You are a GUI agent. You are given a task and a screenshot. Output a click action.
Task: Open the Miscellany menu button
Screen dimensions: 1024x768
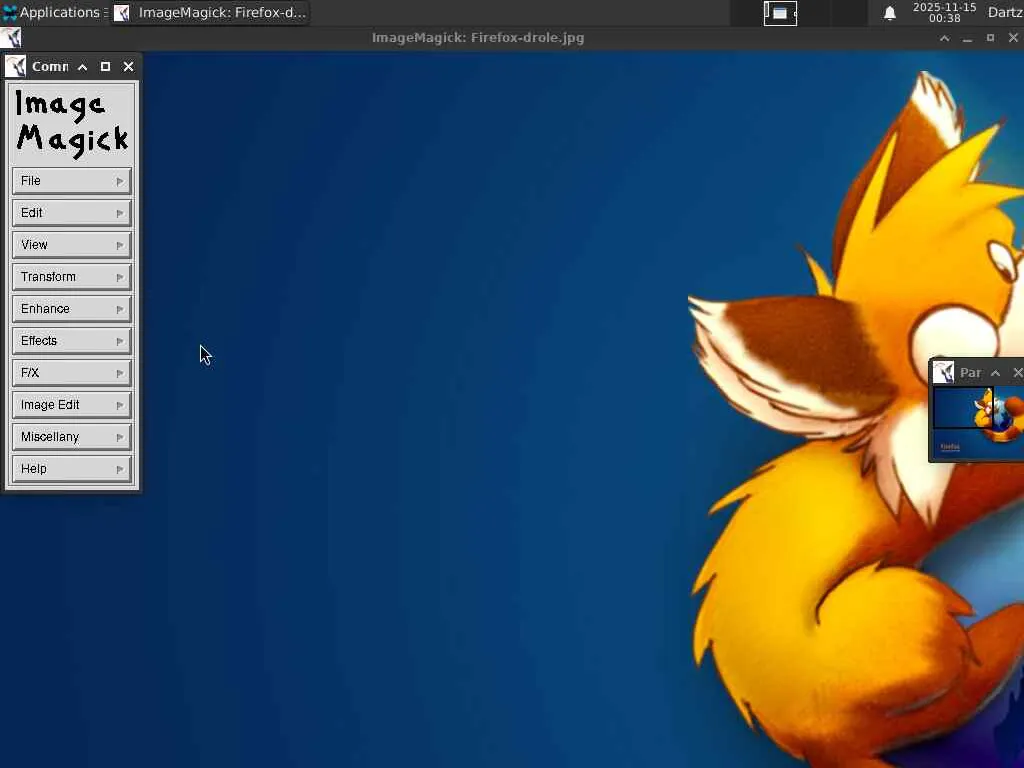72,437
